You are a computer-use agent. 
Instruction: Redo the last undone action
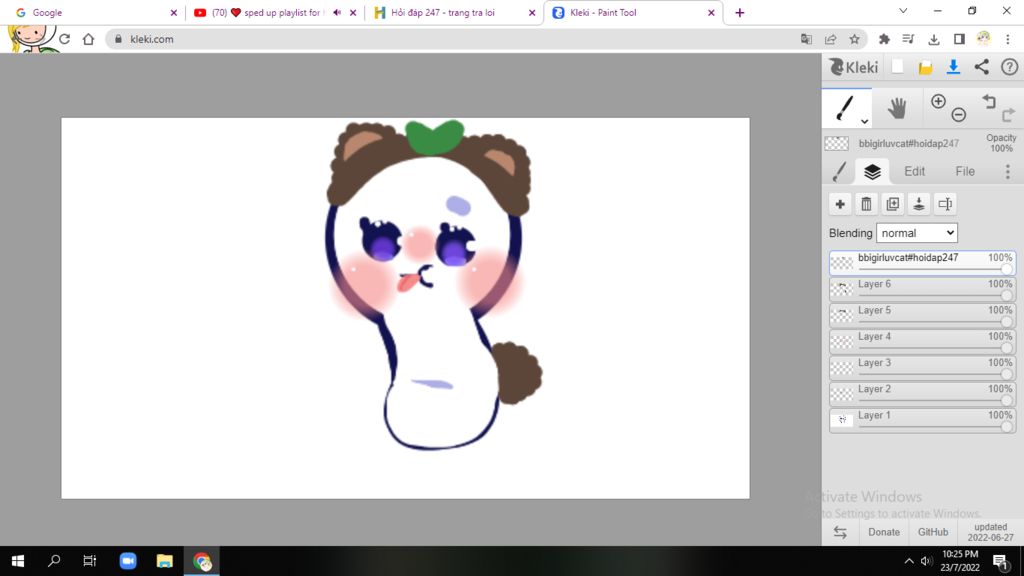click(1008, 115)
